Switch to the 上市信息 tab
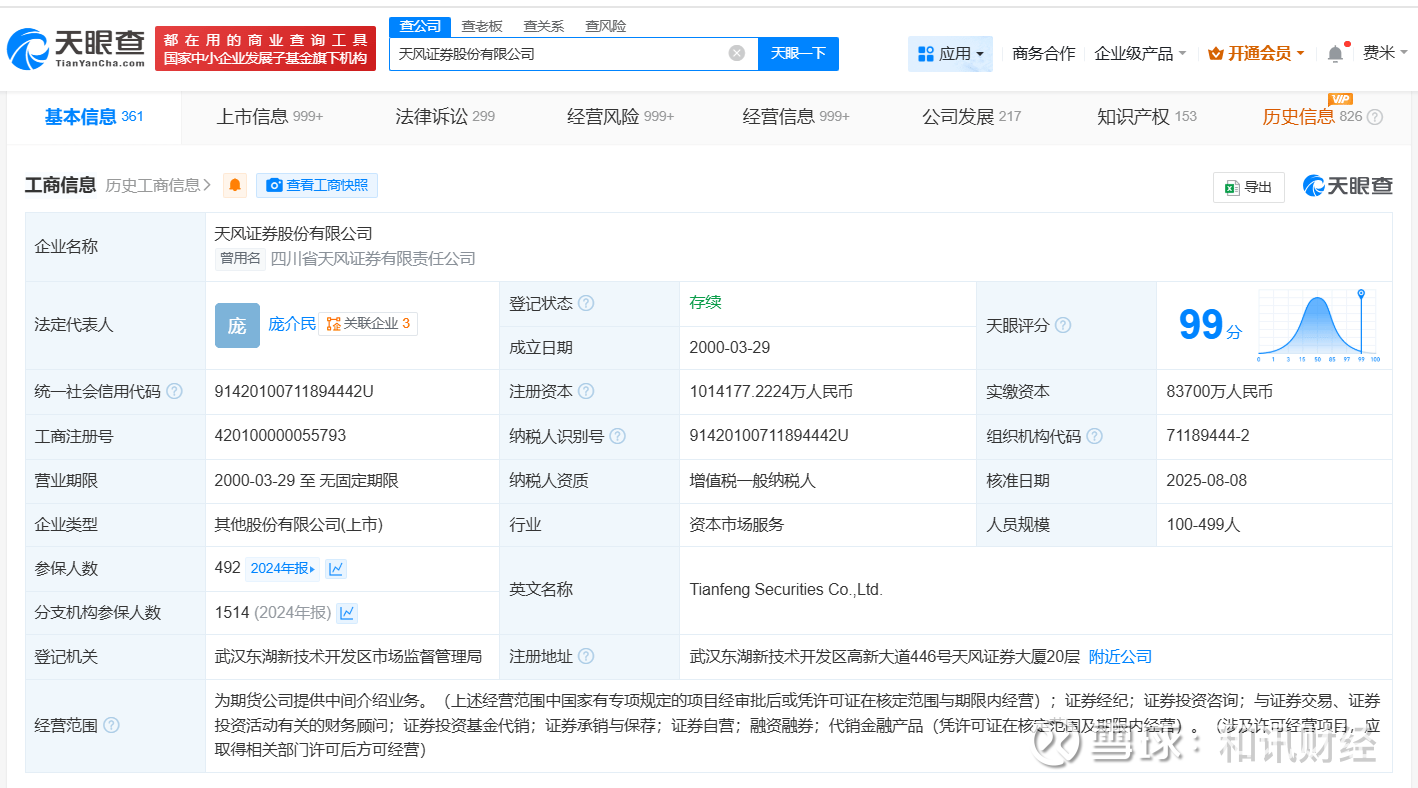Viewport: 1418px width, 788px height. pyautogui.click(x=270, y=117)
